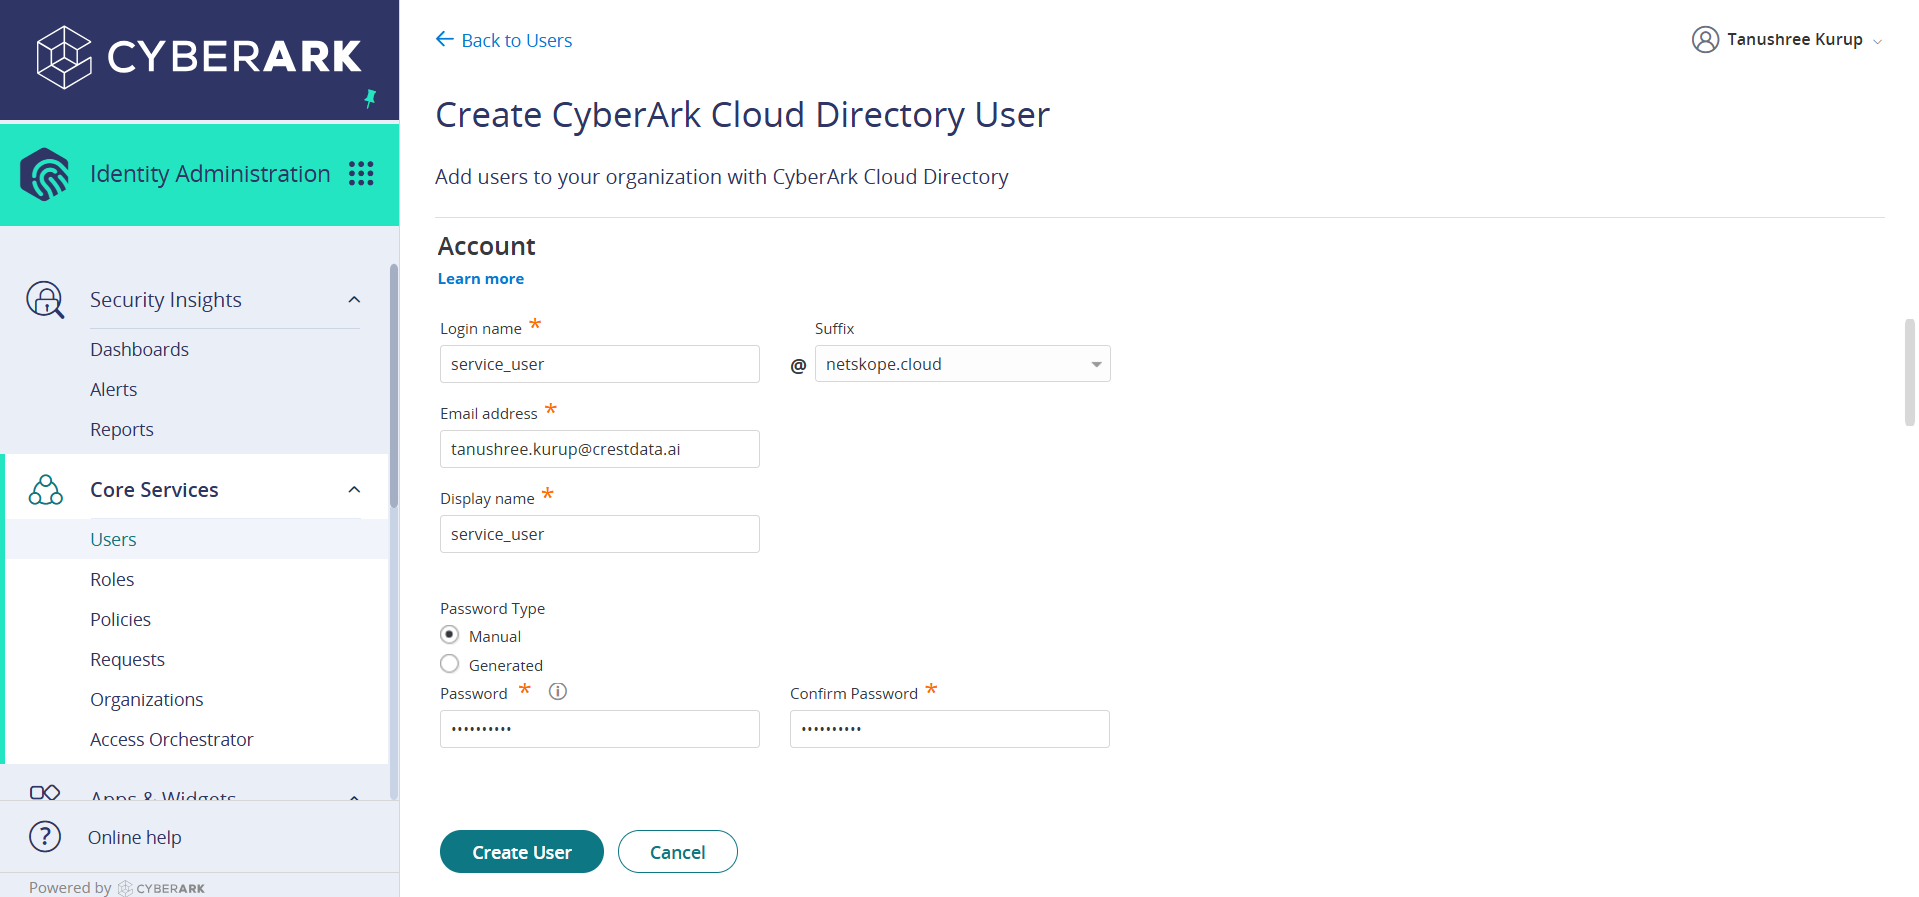The height and width of the screenshot is (897, 1919).
Task: Click the Identity Administration title
Action: pos(210,174)
